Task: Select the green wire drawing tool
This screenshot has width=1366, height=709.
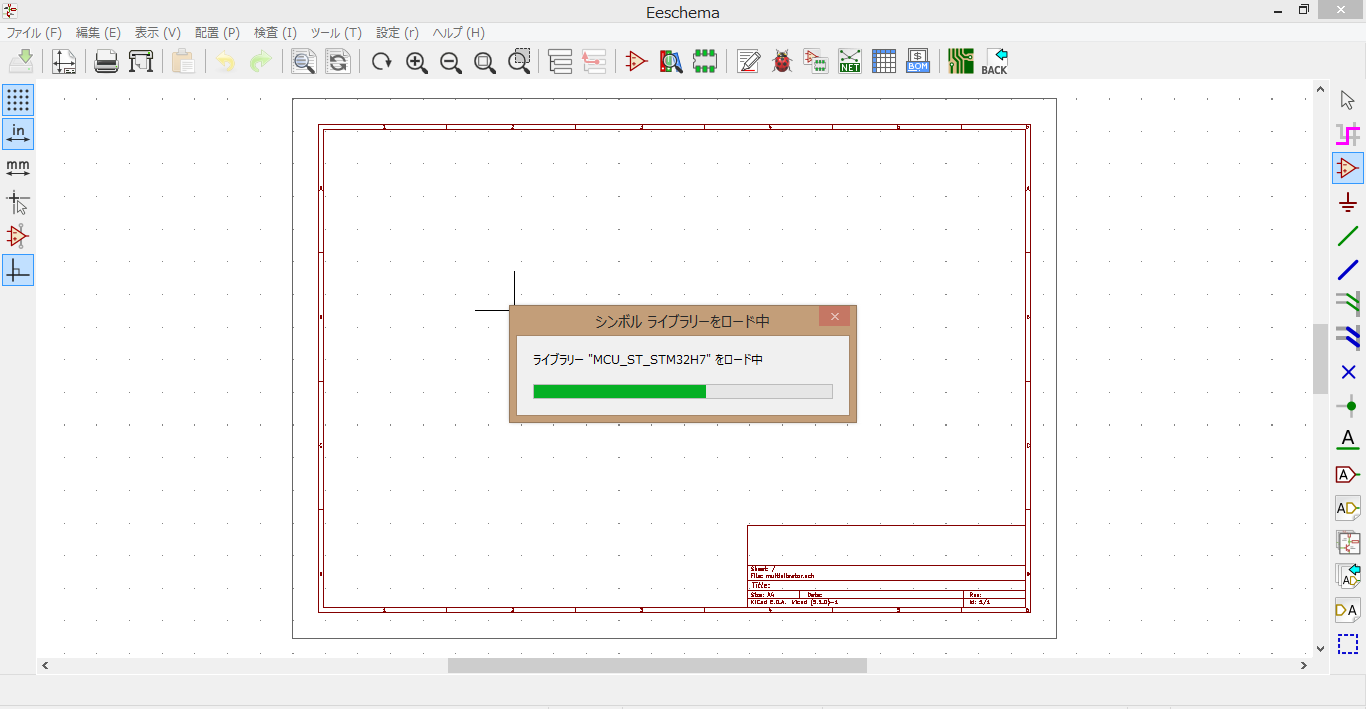Action: coord(1348,236)
